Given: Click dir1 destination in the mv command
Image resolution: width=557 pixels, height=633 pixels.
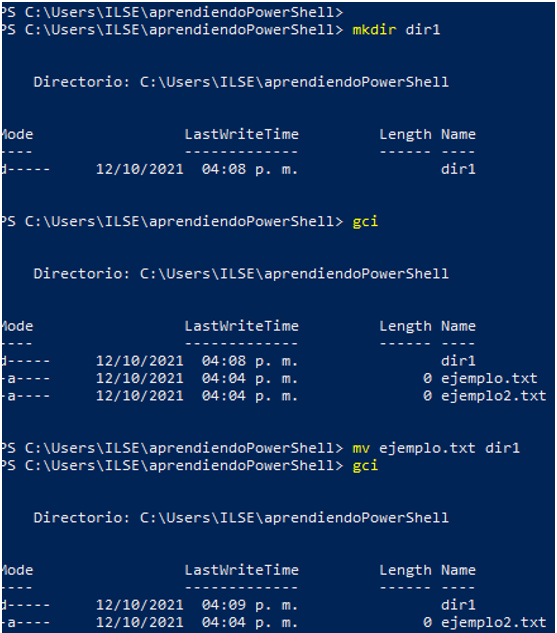Looking at the screenshot, I should click(502, 448).
